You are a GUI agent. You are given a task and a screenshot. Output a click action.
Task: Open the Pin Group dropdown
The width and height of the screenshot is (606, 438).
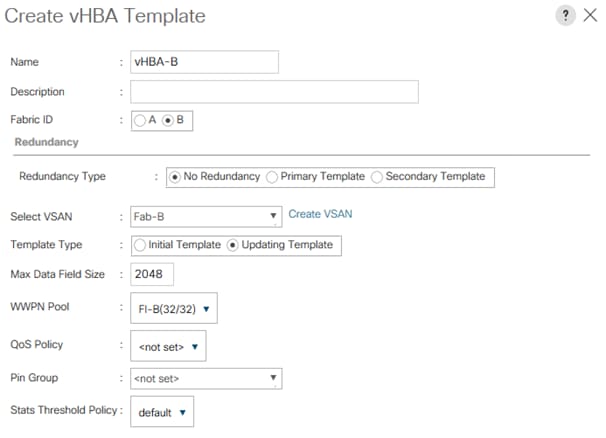pyautogui.click(x=206, y=378)
